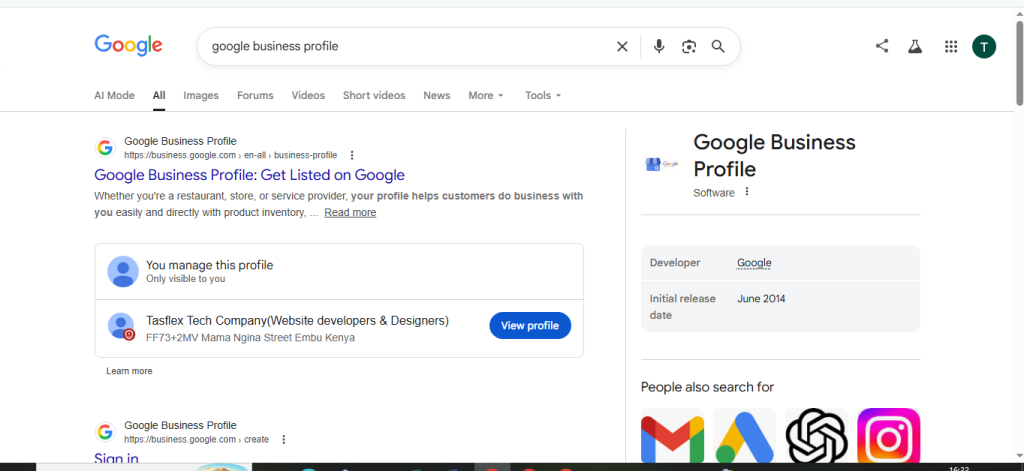Switch to Videos tab
The height and width of the screenshot is (471, 1024).
[x=308, y=95]
